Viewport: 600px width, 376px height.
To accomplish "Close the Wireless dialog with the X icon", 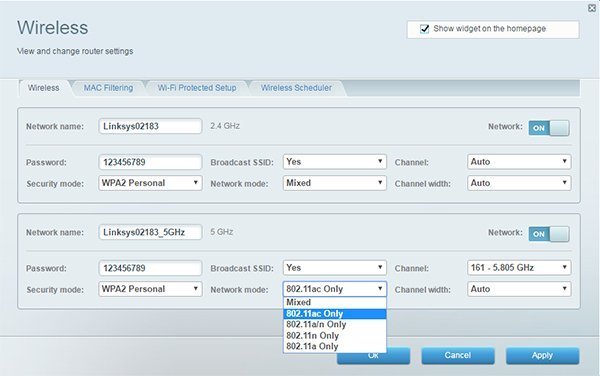I will coord(592,8).
